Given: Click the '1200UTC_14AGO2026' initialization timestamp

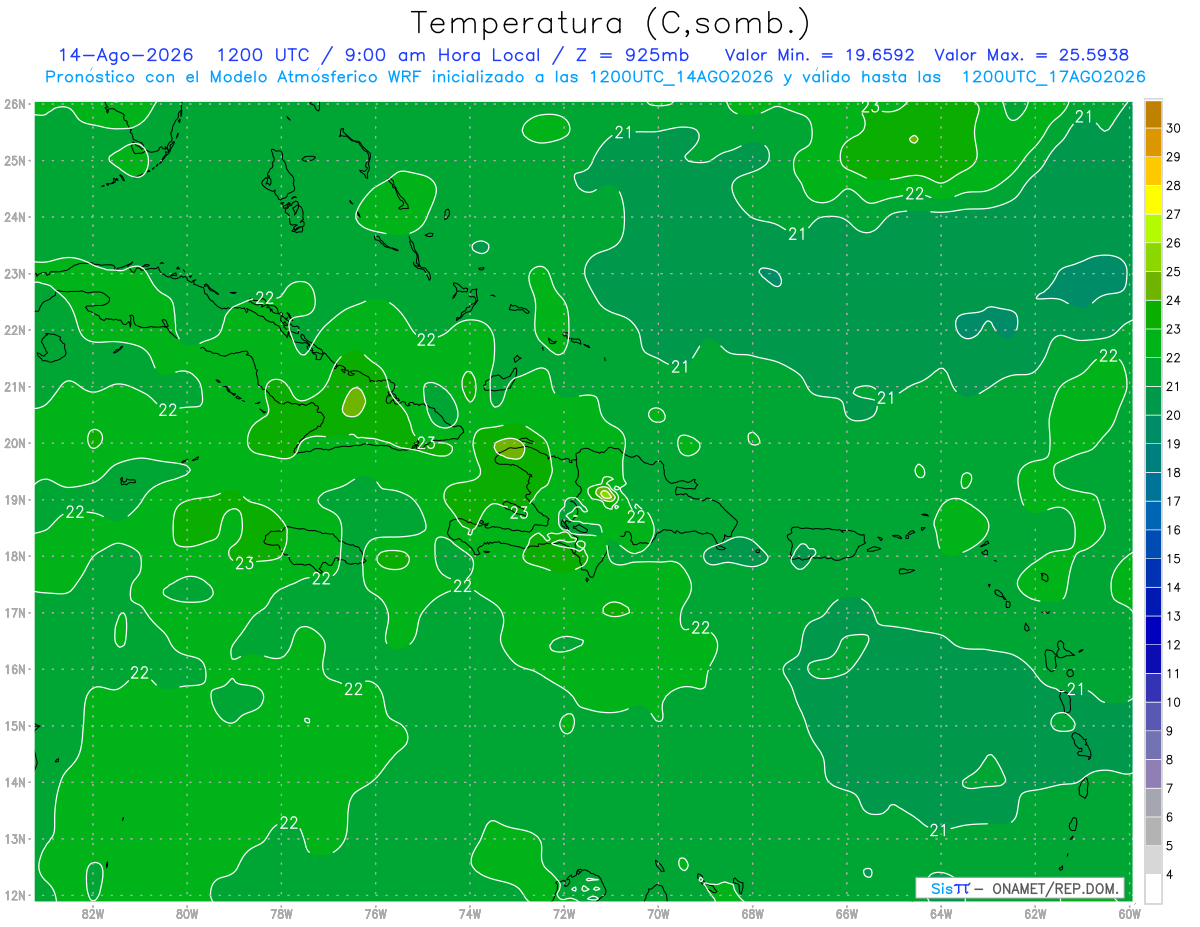Looking at the screenshot, I should click(x=682, y=77).
